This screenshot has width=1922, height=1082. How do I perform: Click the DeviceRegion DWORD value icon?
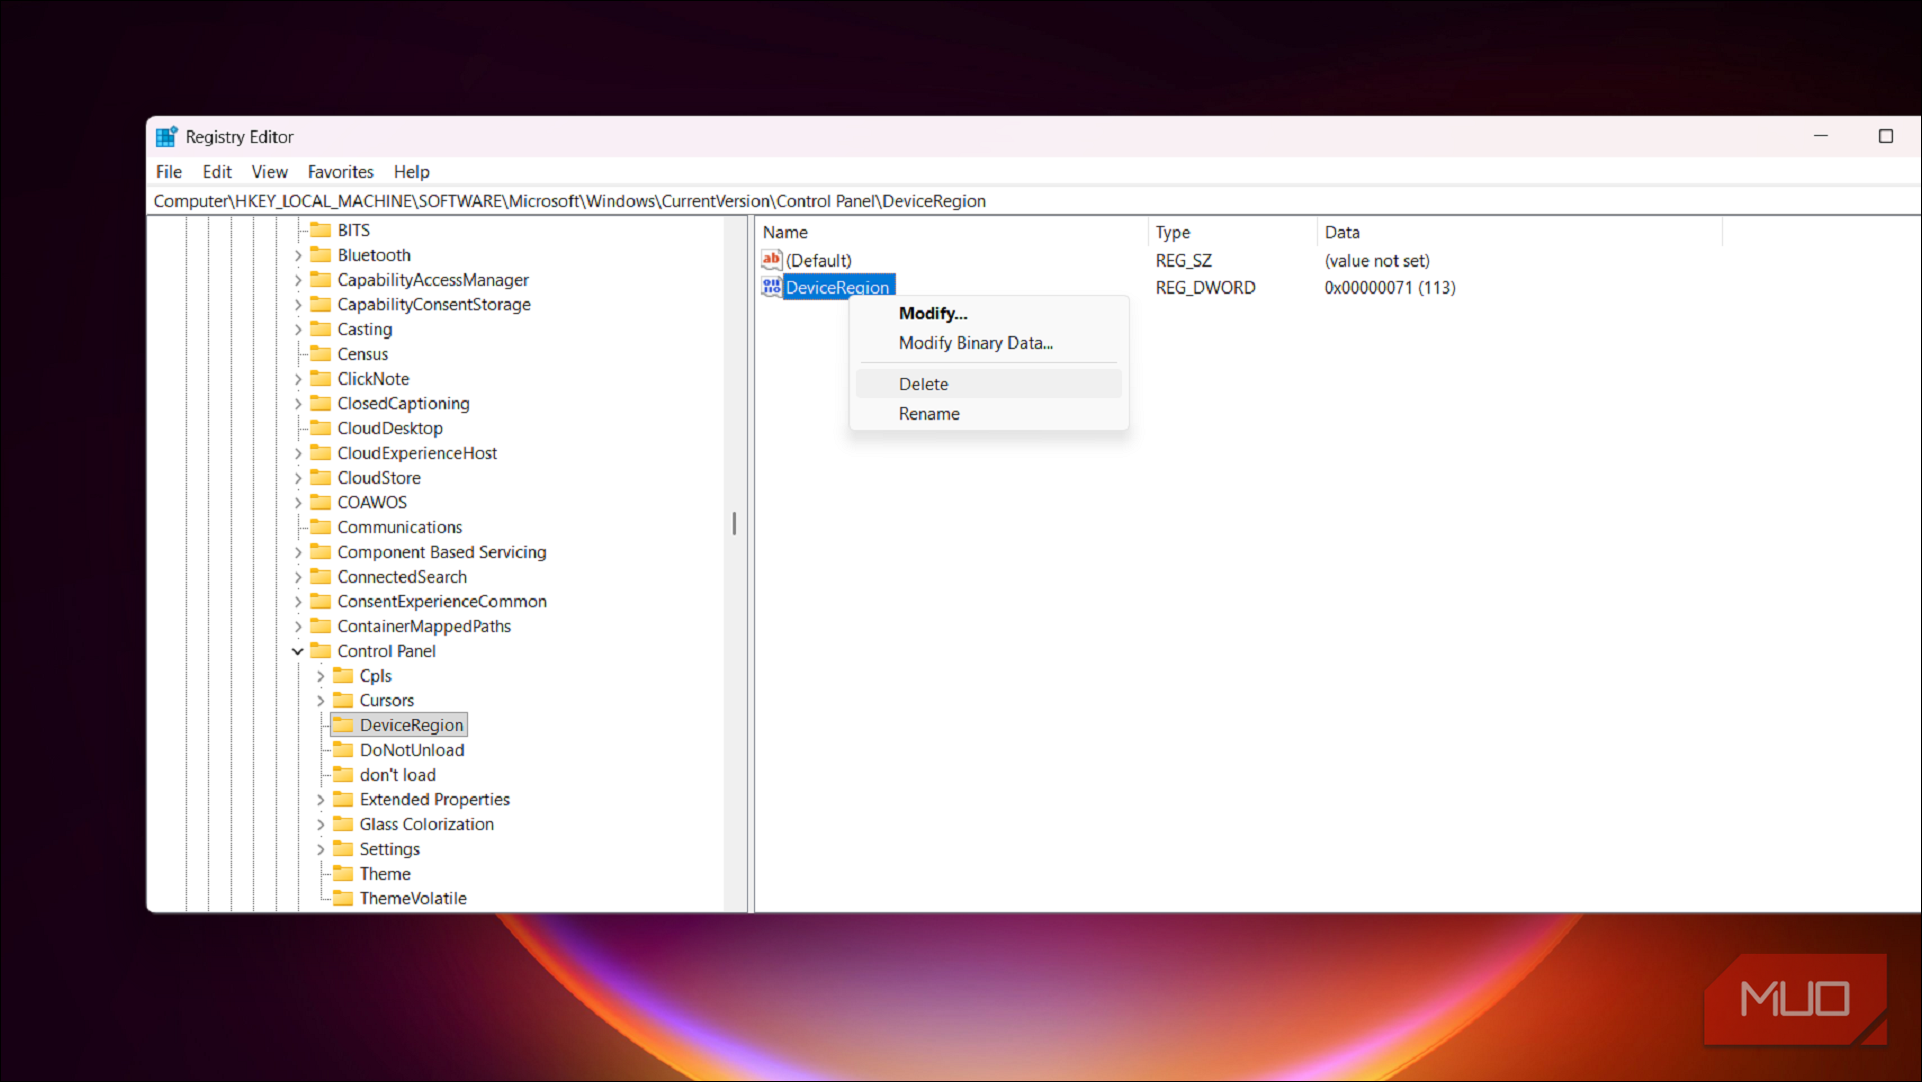tap(771, 287)
